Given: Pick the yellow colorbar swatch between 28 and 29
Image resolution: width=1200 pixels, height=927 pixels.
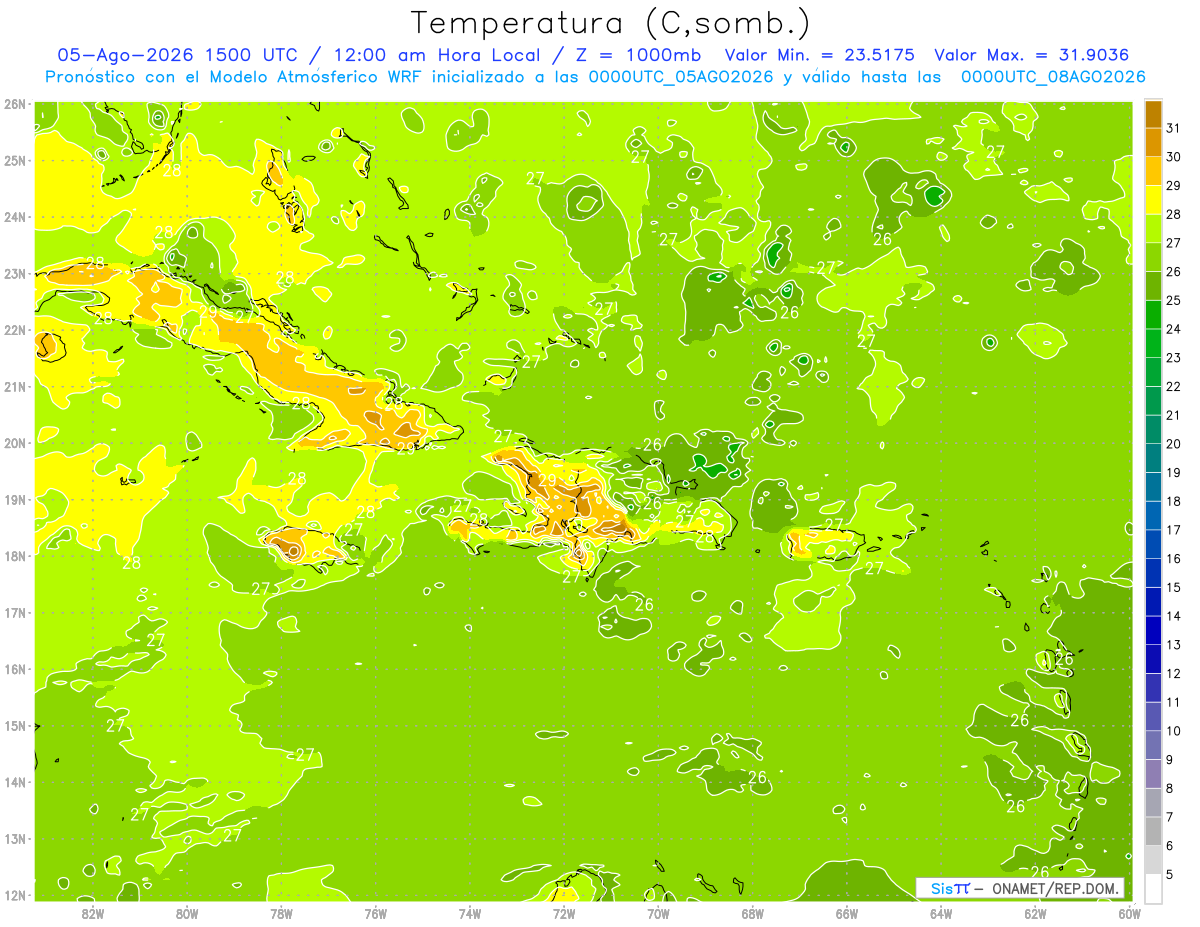Looking at the screenshot, I should tap(1153, 200).
